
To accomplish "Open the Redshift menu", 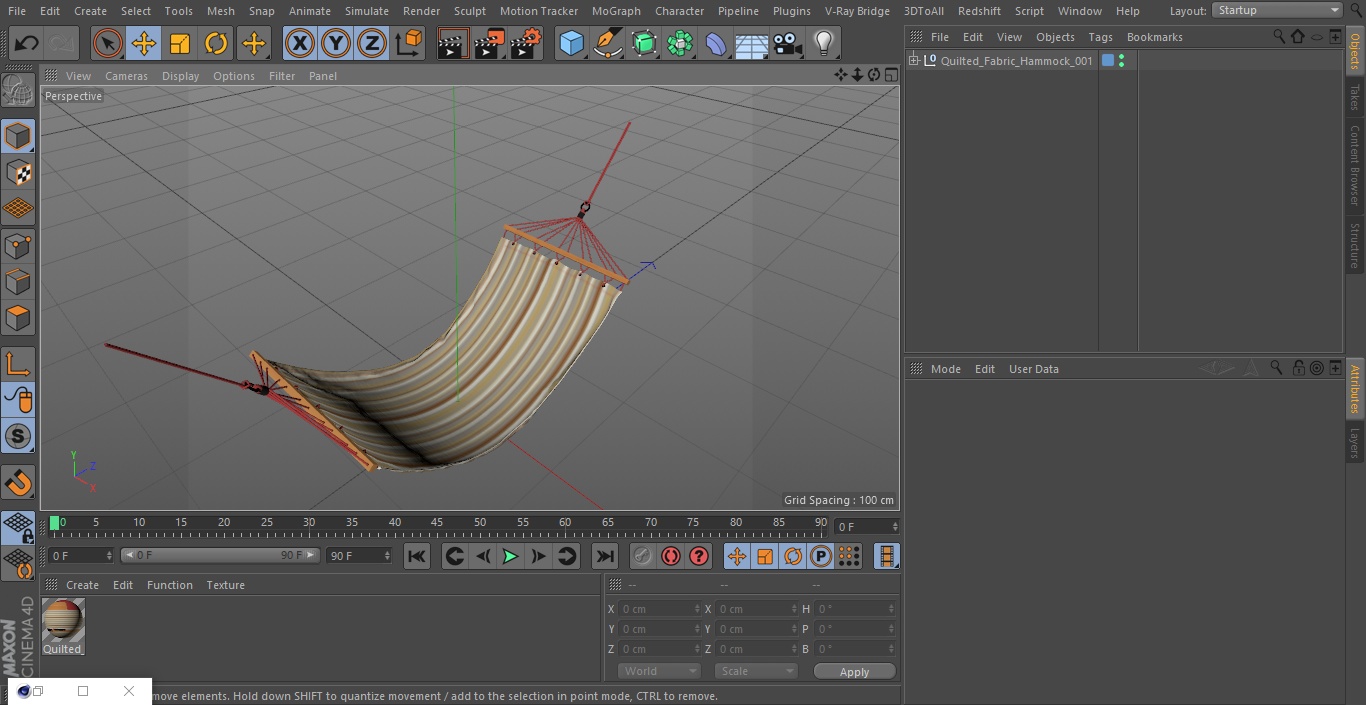I will pos(979,11).
